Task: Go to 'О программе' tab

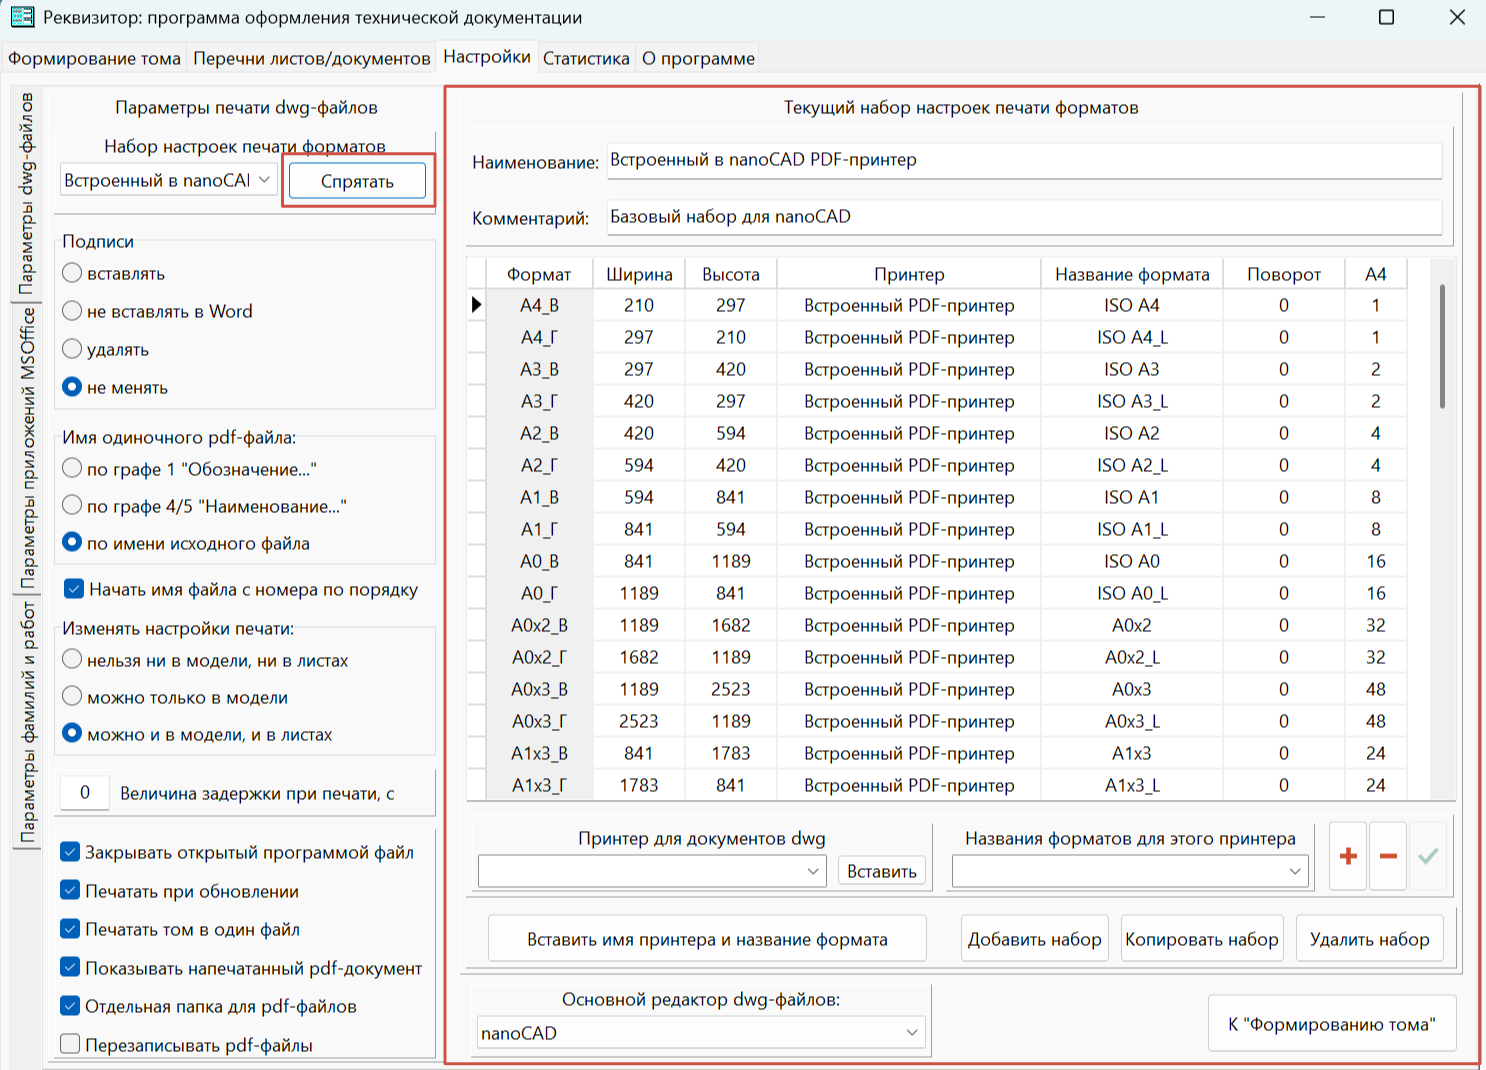Action: point(698,58)
